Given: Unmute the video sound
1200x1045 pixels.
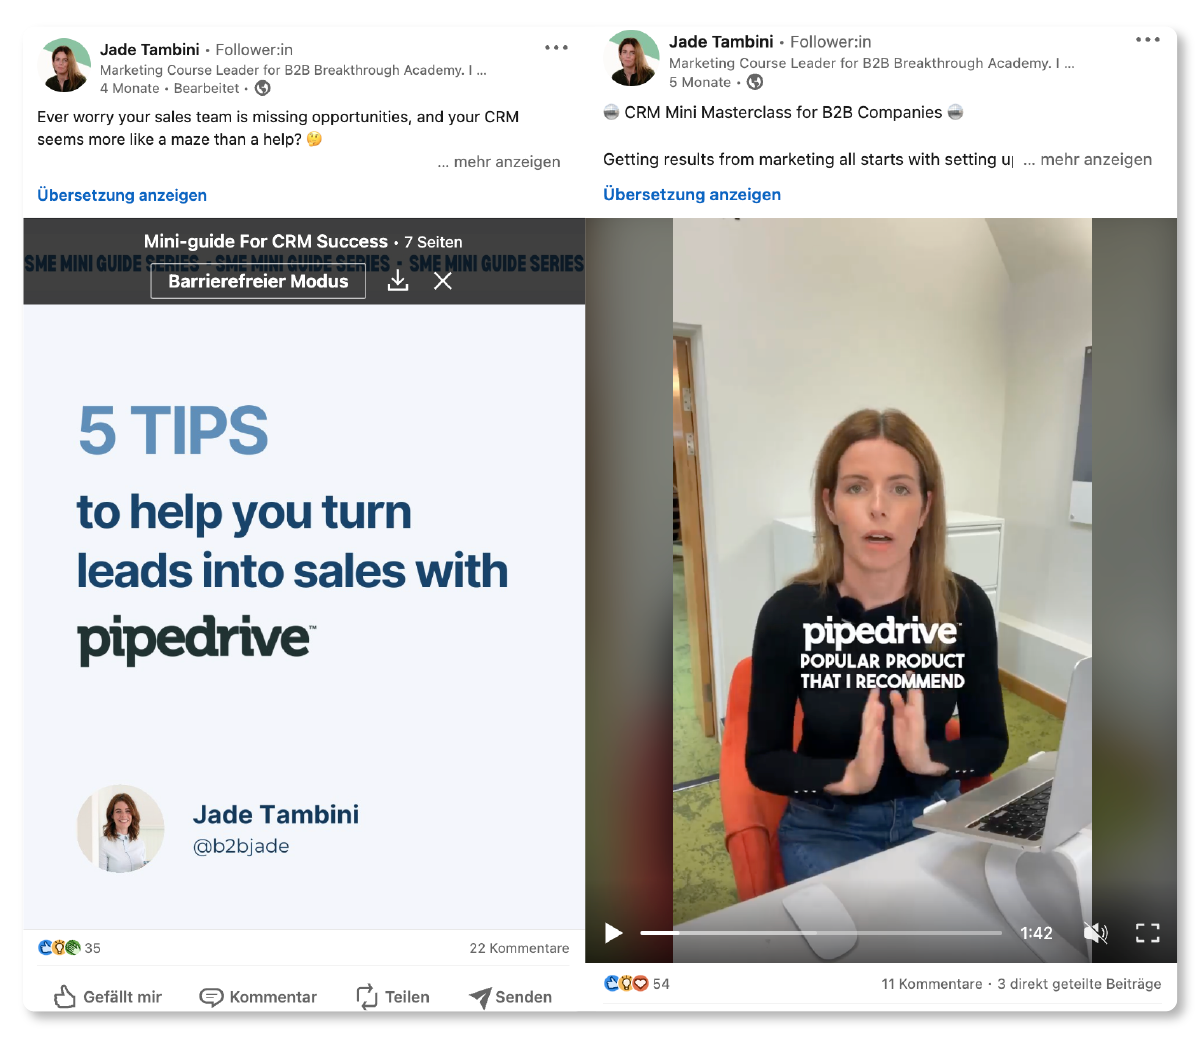Looking at the screenshot, I should [1095, 933].
